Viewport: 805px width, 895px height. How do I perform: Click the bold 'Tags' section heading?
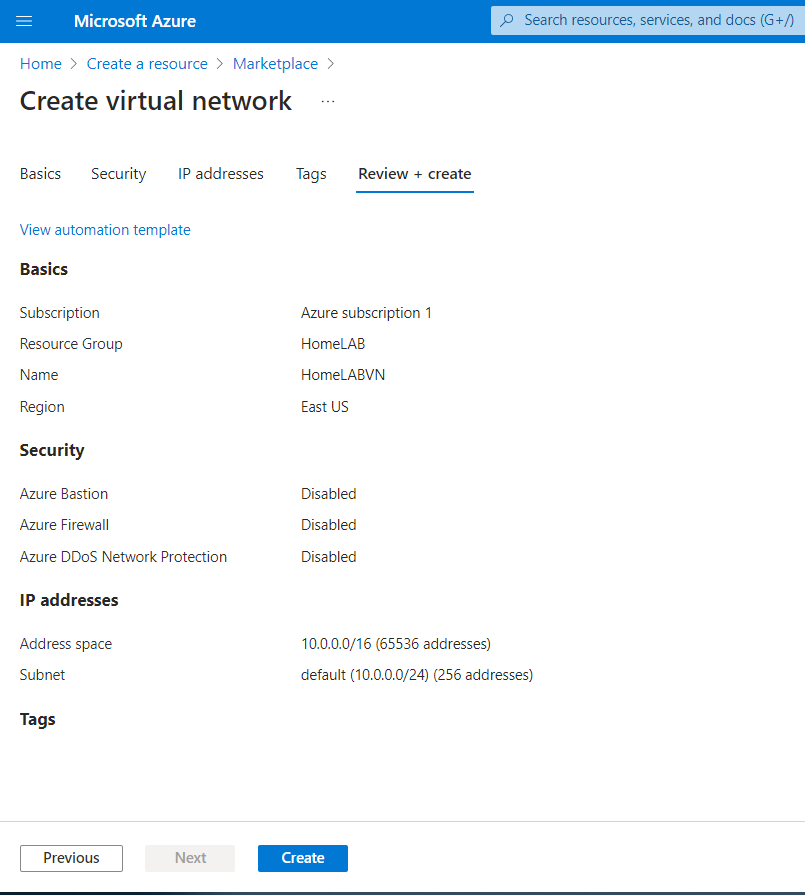(37, 719)
